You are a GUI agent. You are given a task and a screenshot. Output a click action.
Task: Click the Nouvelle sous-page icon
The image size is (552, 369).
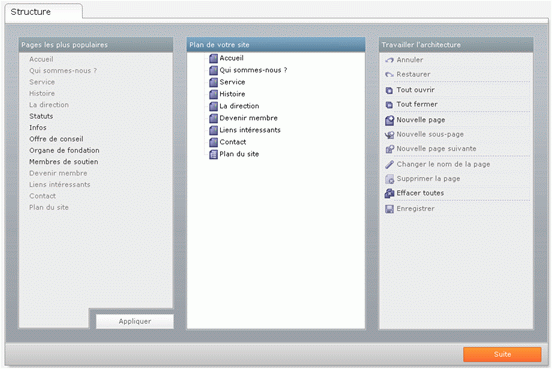click(389, 135)
